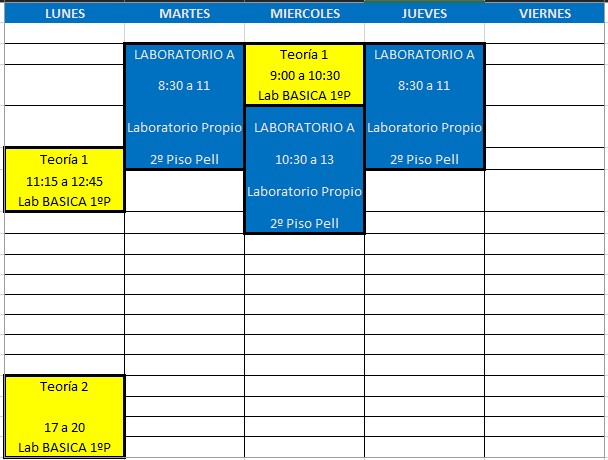
Task: Select Tuesday's blue LABORATORIO A block
Action: [184, 106]
